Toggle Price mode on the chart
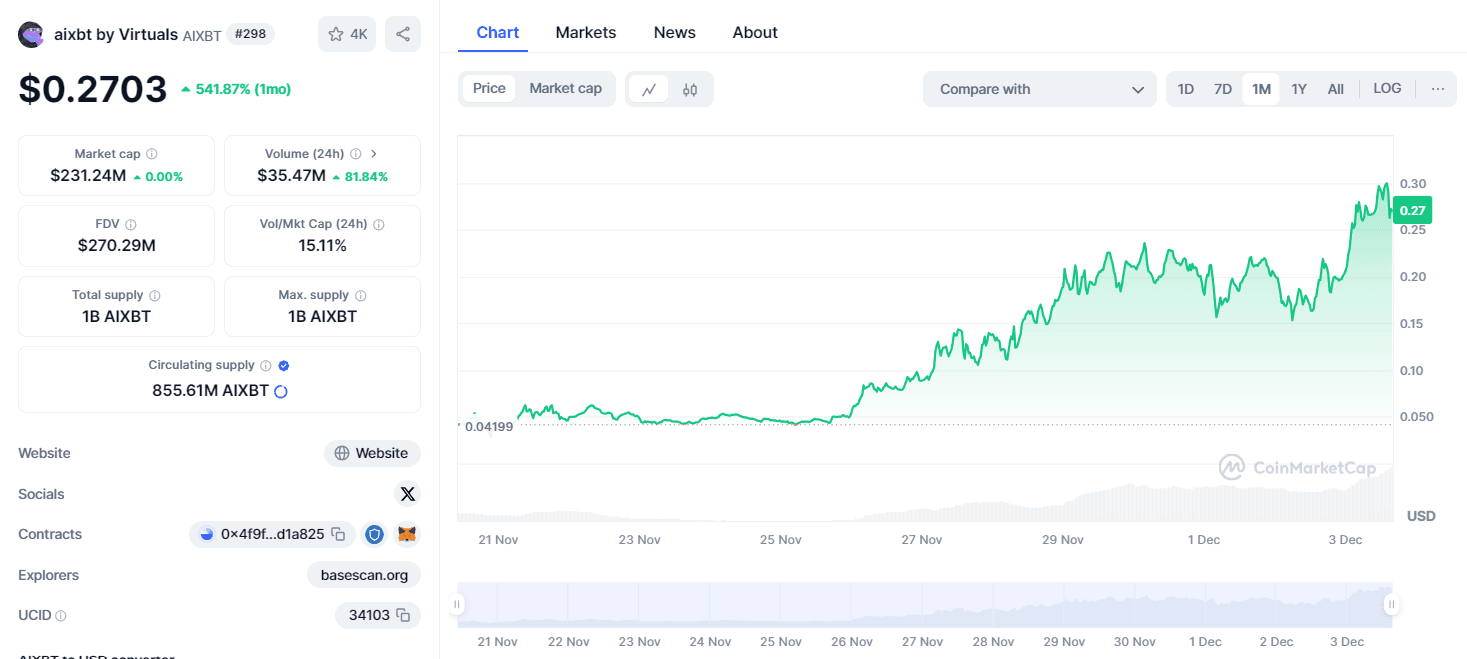 click(489, 88)
